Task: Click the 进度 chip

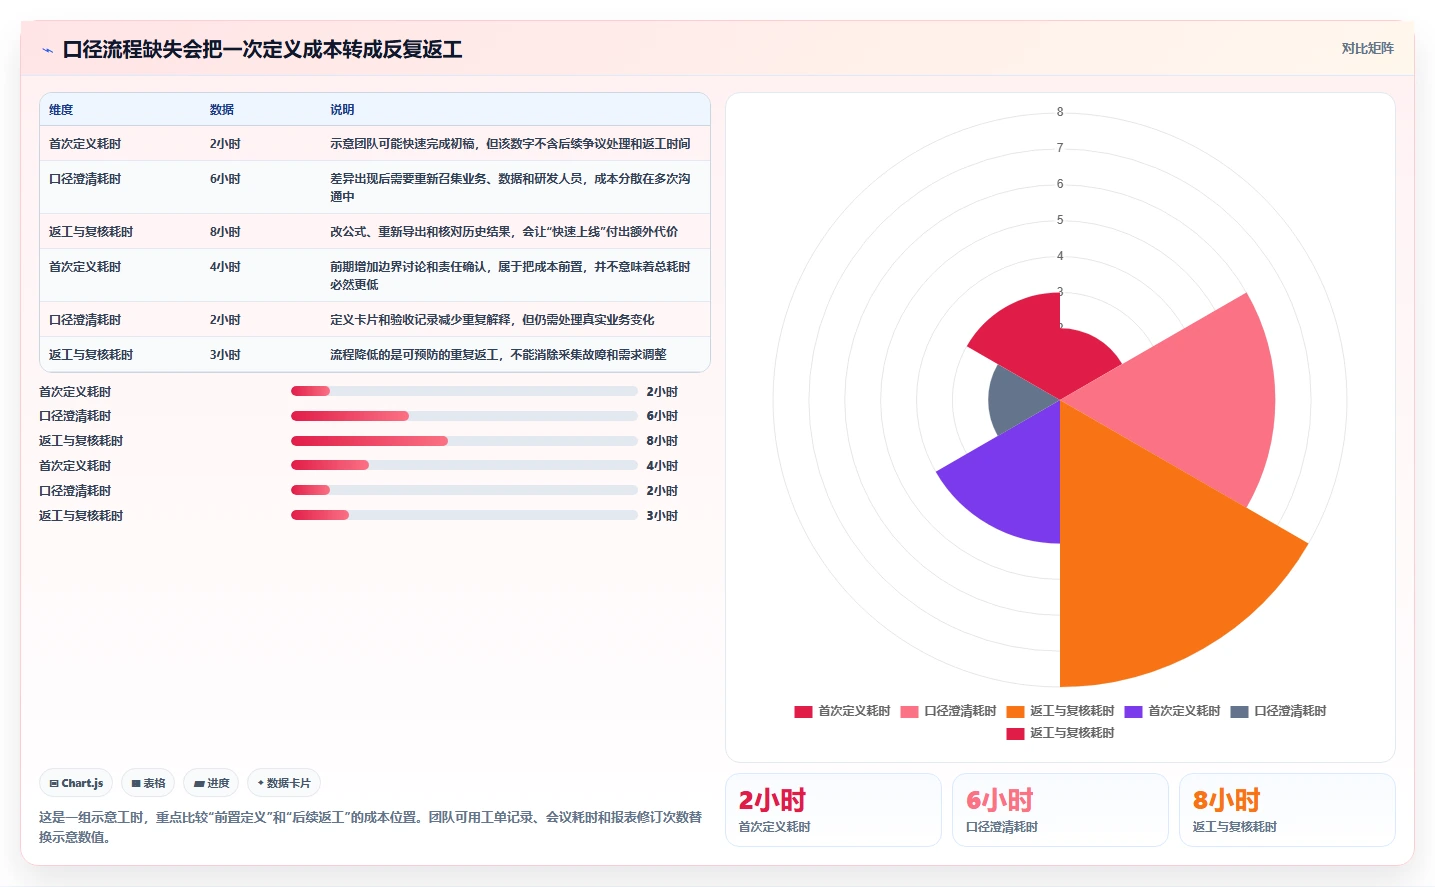Action: point(211,783)
